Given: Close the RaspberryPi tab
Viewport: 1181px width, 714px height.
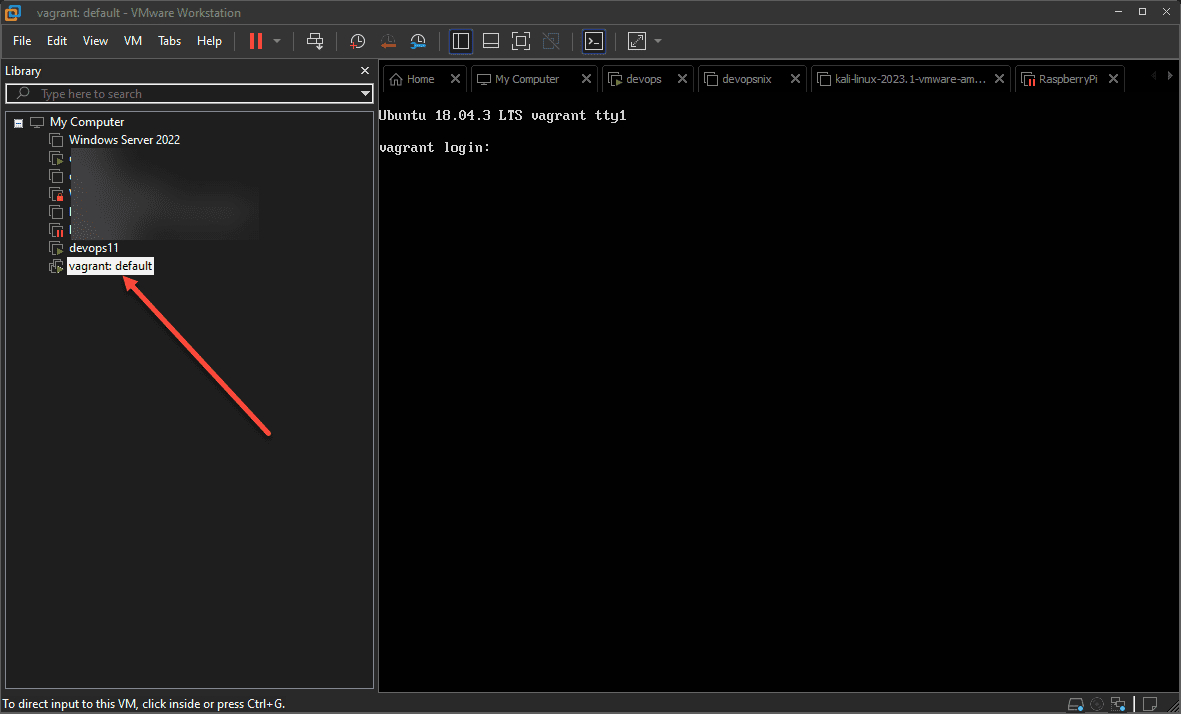Looking at the screenshot, I should coord(1113,78).
